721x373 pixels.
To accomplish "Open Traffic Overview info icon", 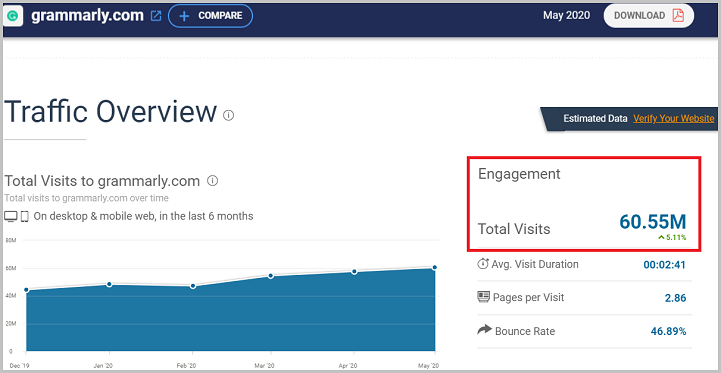I will pyautogui.click(x=229, y=115).
